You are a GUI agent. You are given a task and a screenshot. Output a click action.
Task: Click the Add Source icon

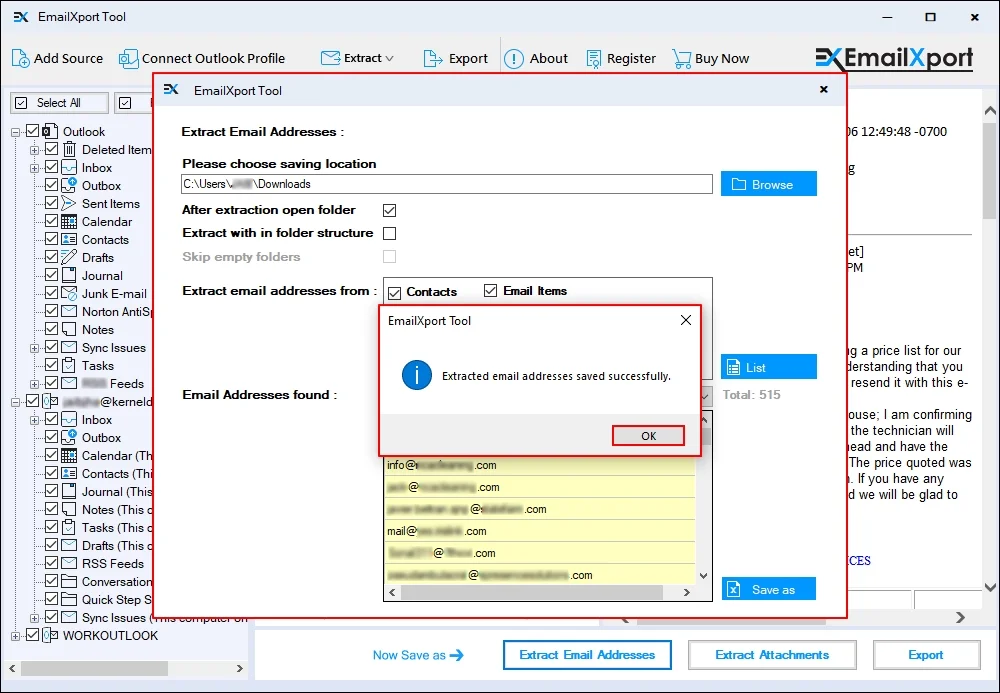(x=19, y=59)
